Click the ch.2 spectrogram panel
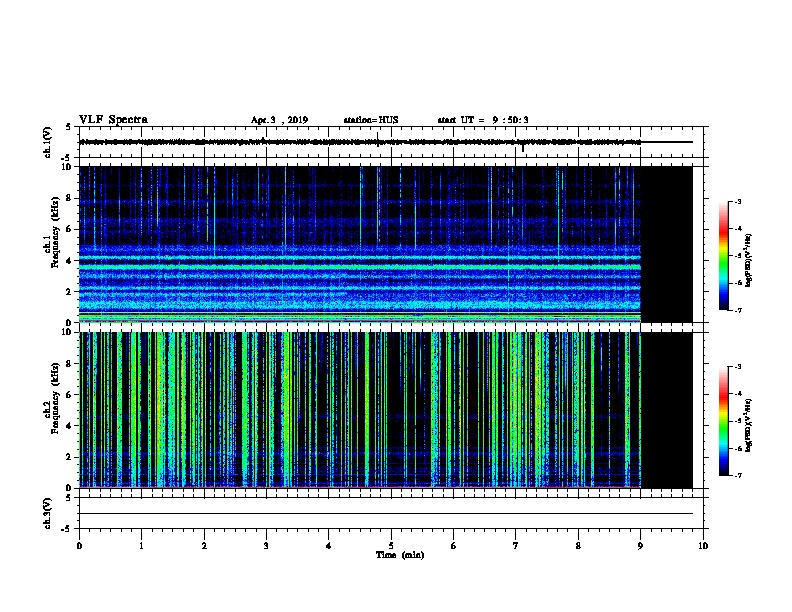The image size is (792, 612). 385,410
